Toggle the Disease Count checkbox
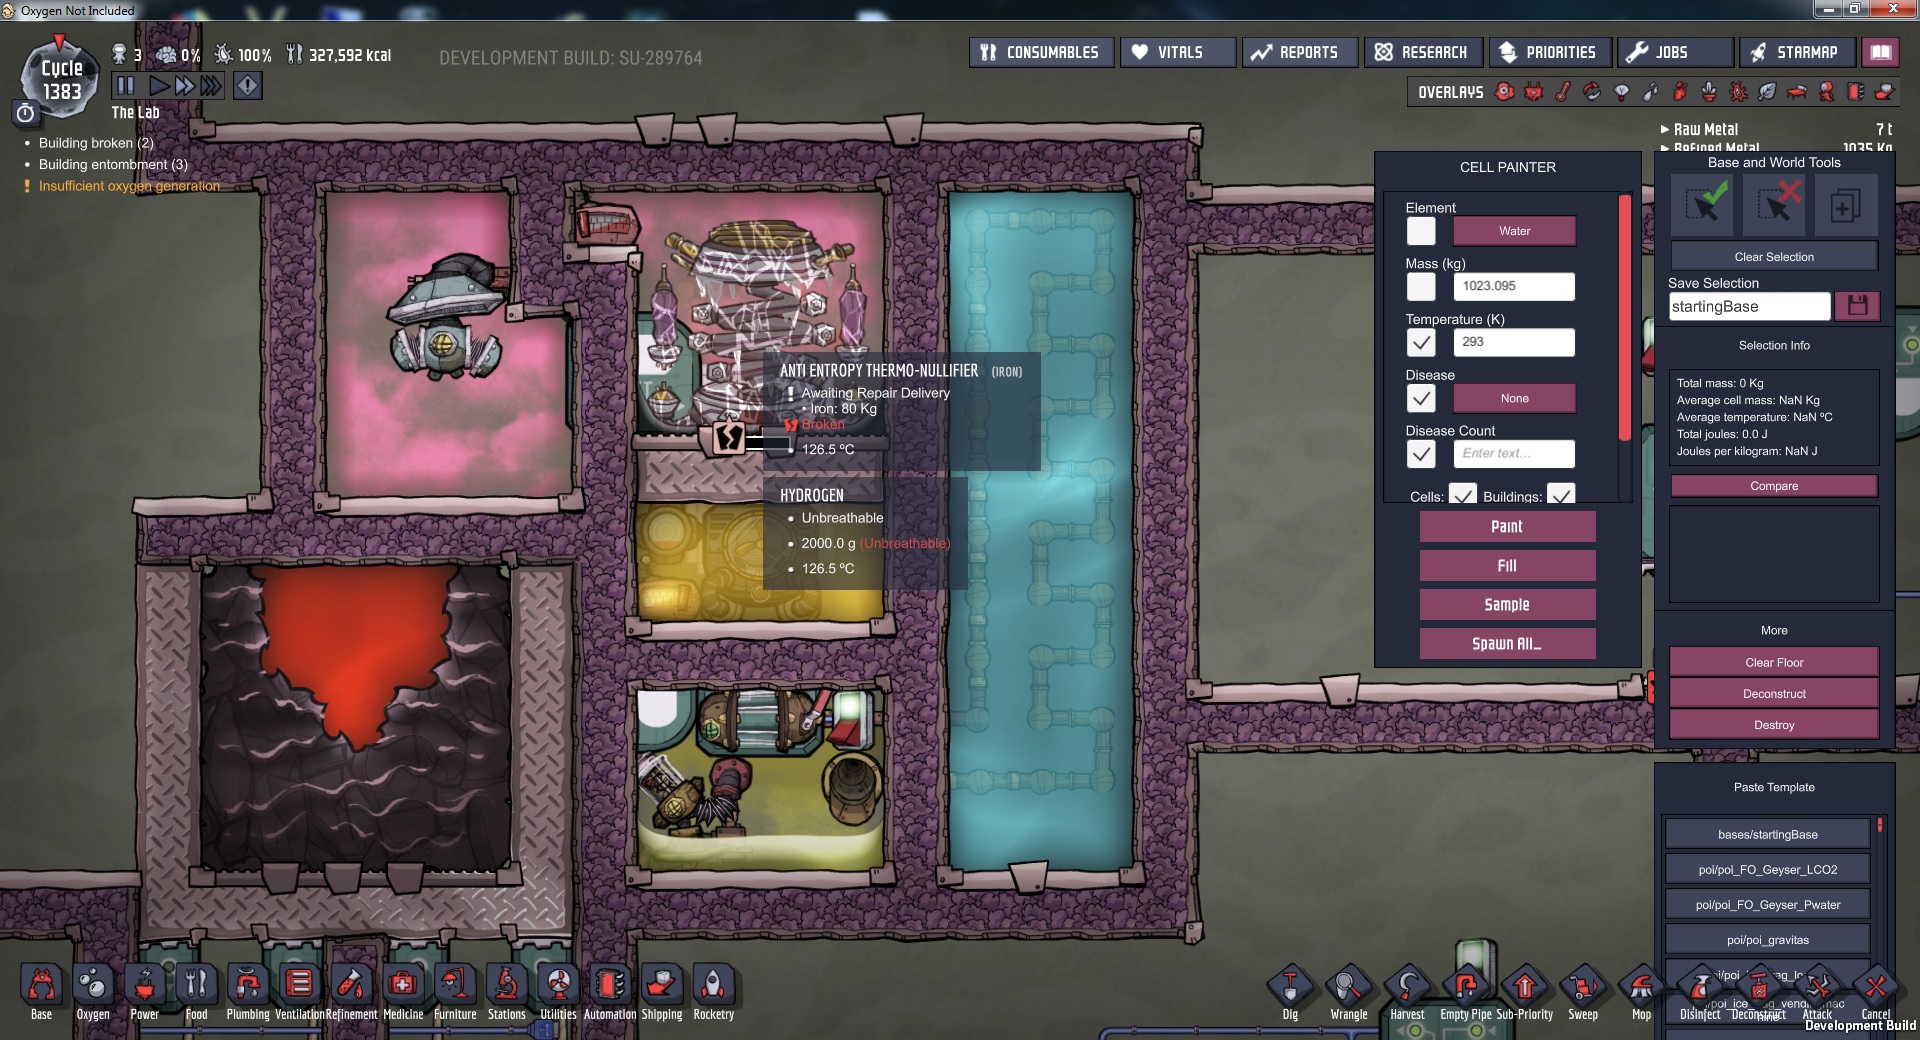Image resolution: width=1920 pixels, height=1040 pixels. coord(1421,454)
